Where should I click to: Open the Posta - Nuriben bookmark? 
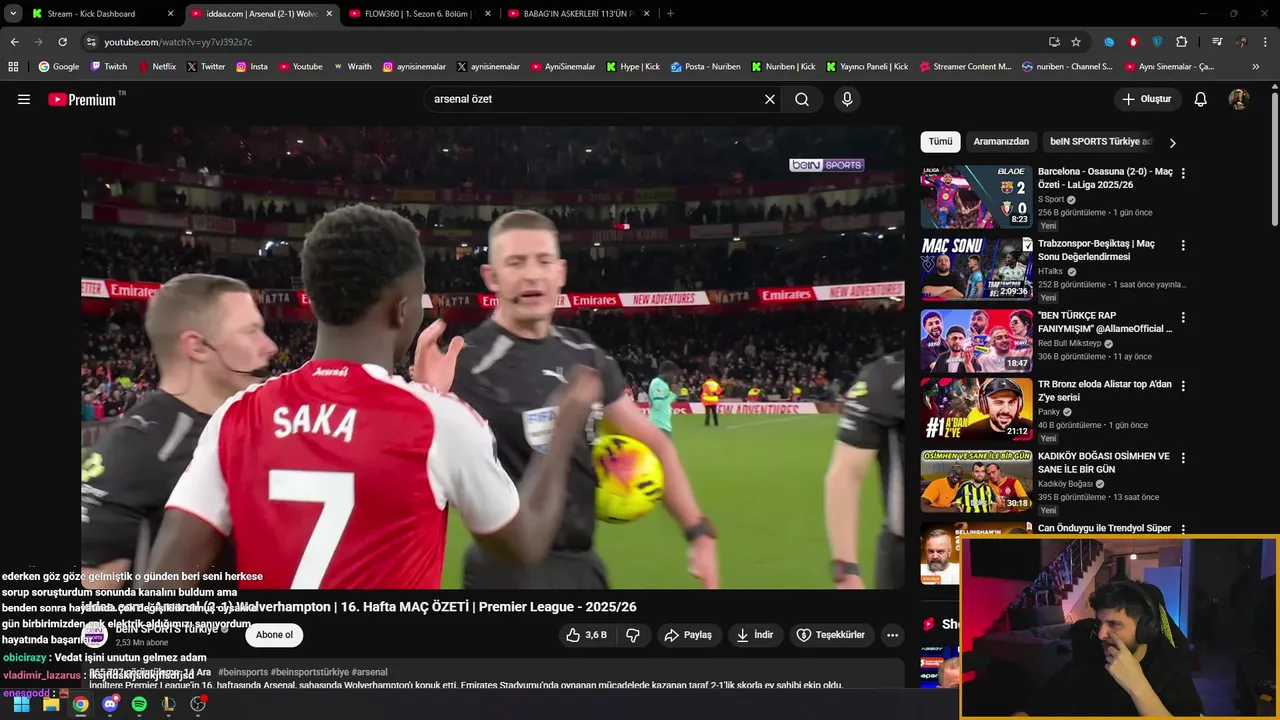coord(705,67)
